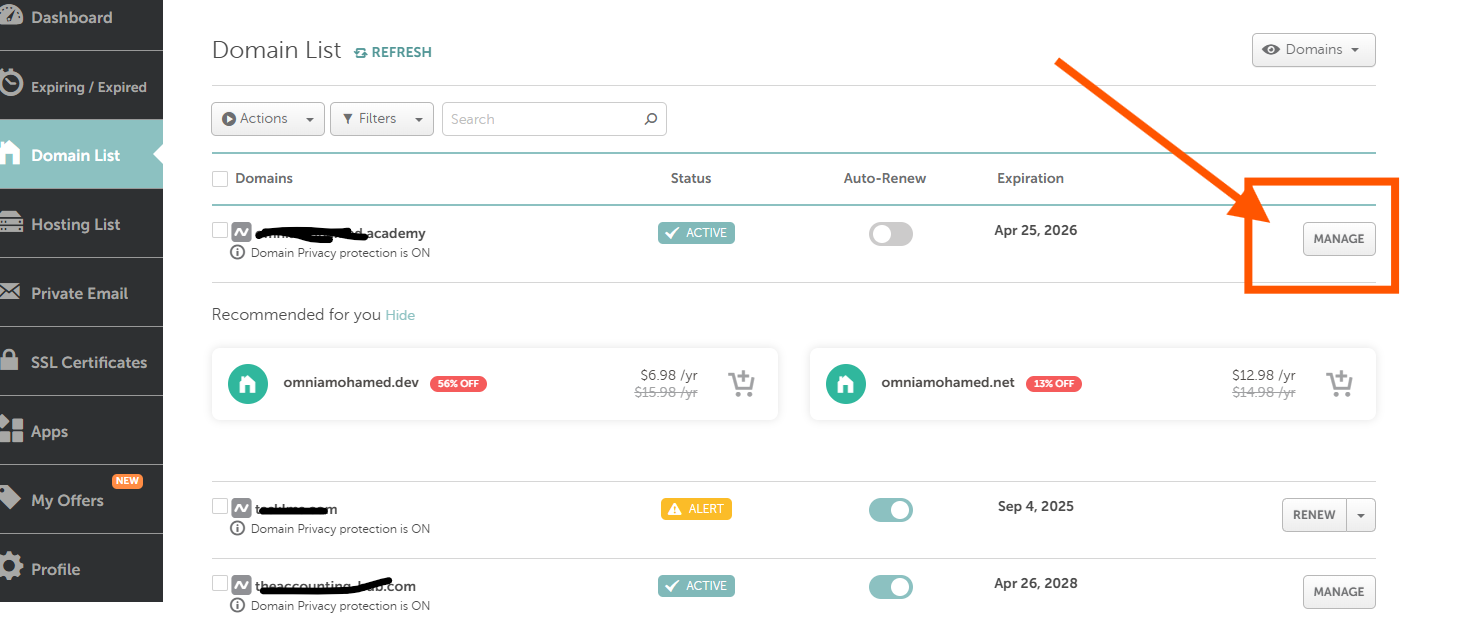Click the orange NEW badge in the sidebar
Screen dimensions: 1462x637
click(127, 481)
